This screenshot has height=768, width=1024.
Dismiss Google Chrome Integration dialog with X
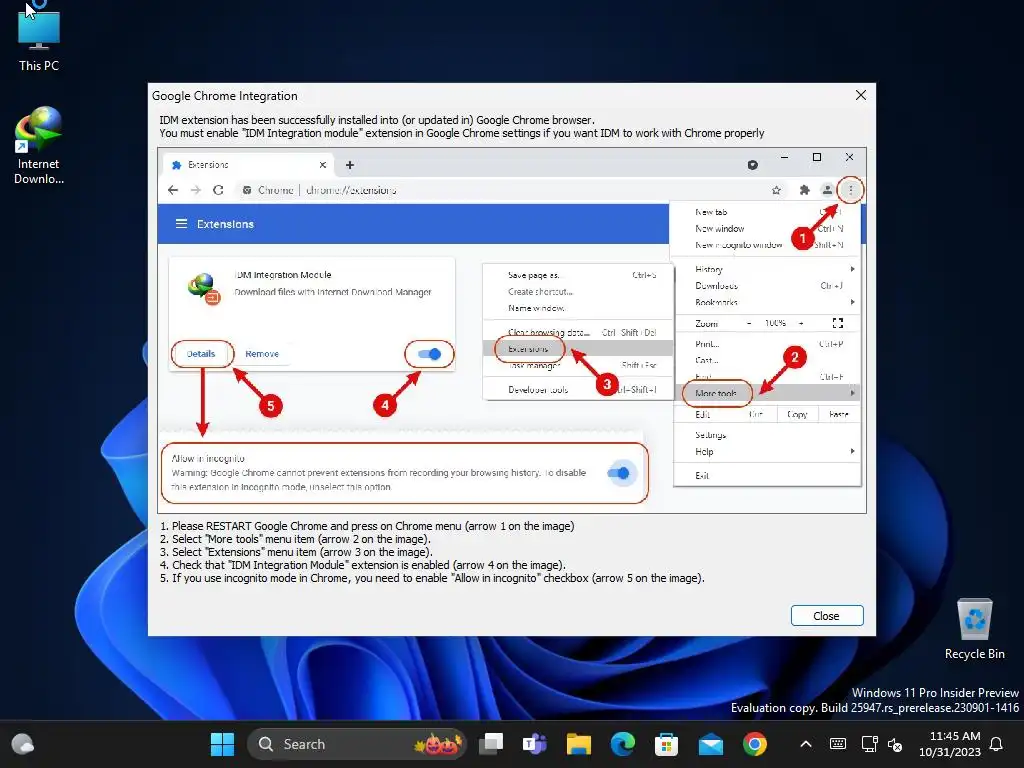point(861,95)
